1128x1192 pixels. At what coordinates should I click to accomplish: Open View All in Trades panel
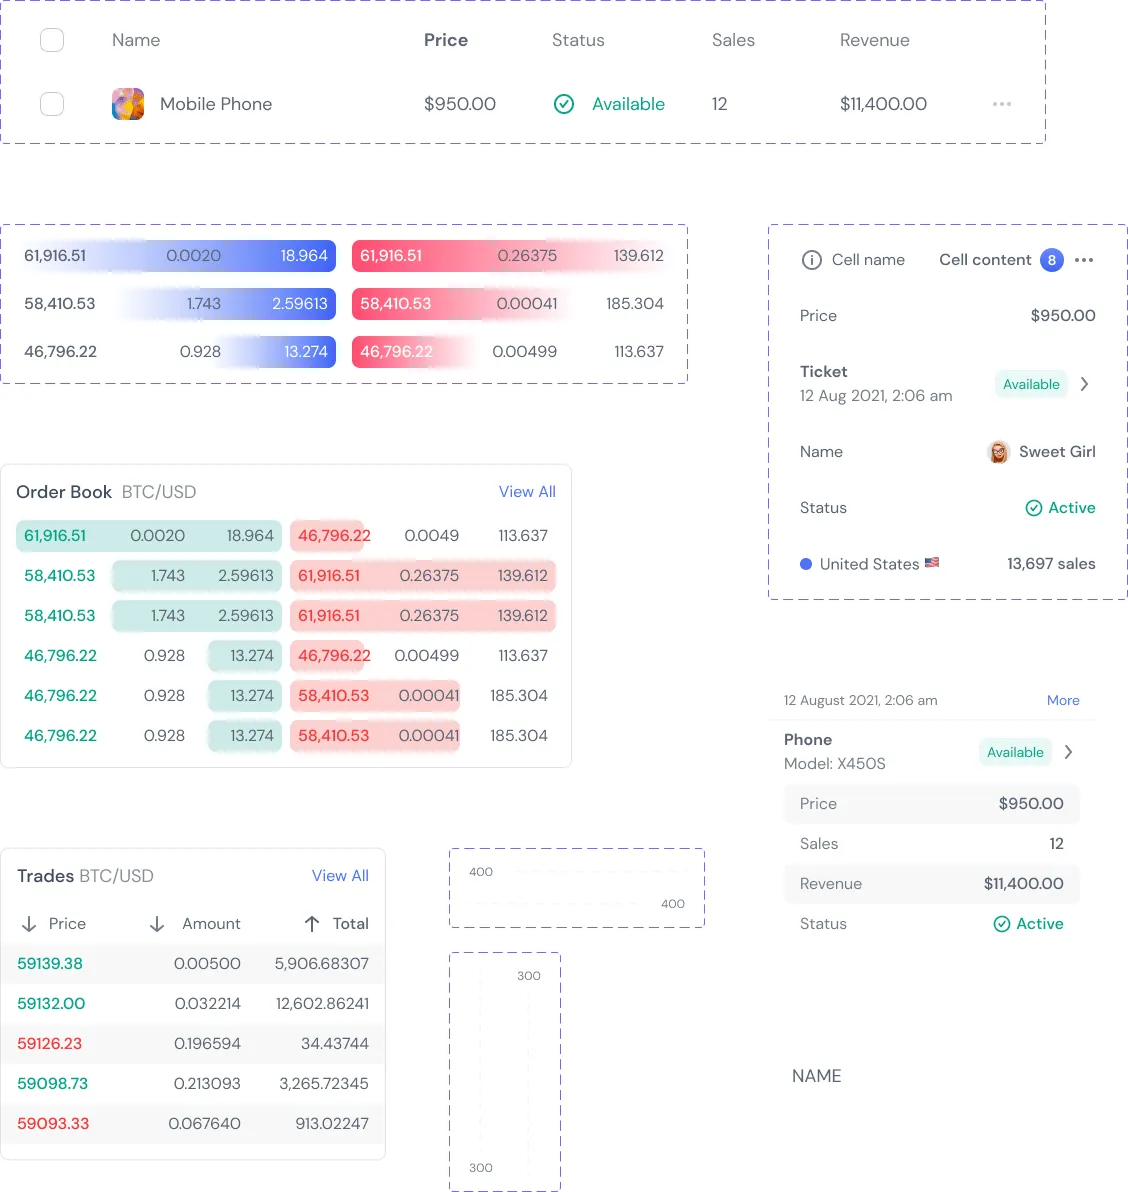tap(340, 876)
